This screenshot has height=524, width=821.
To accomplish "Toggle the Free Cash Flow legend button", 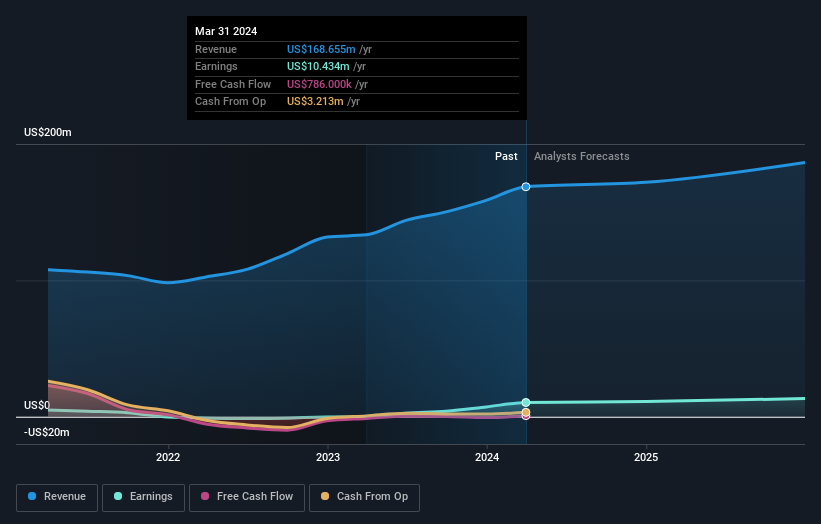I will click(x=247, y=497).
